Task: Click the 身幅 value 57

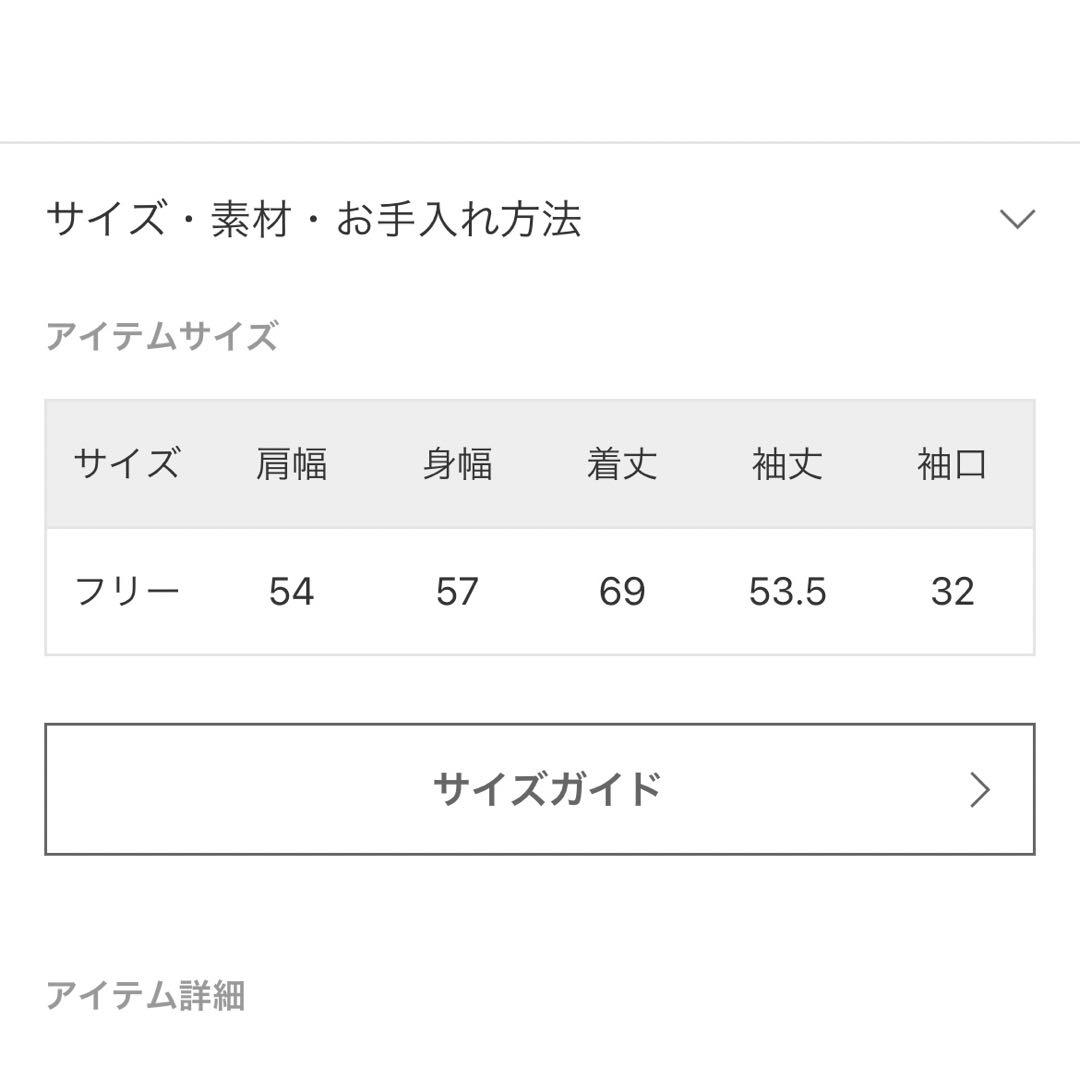Action: click(x=457, y=592)
